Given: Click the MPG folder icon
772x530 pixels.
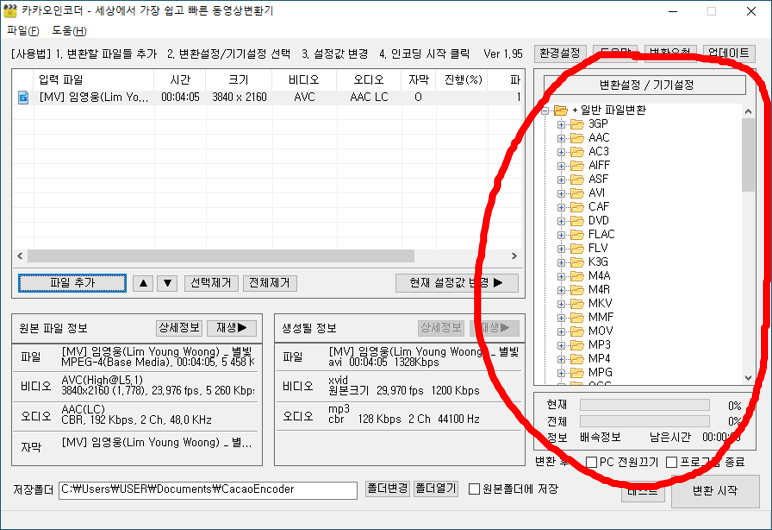Looking at the screenshot, I should click(577, 372).
